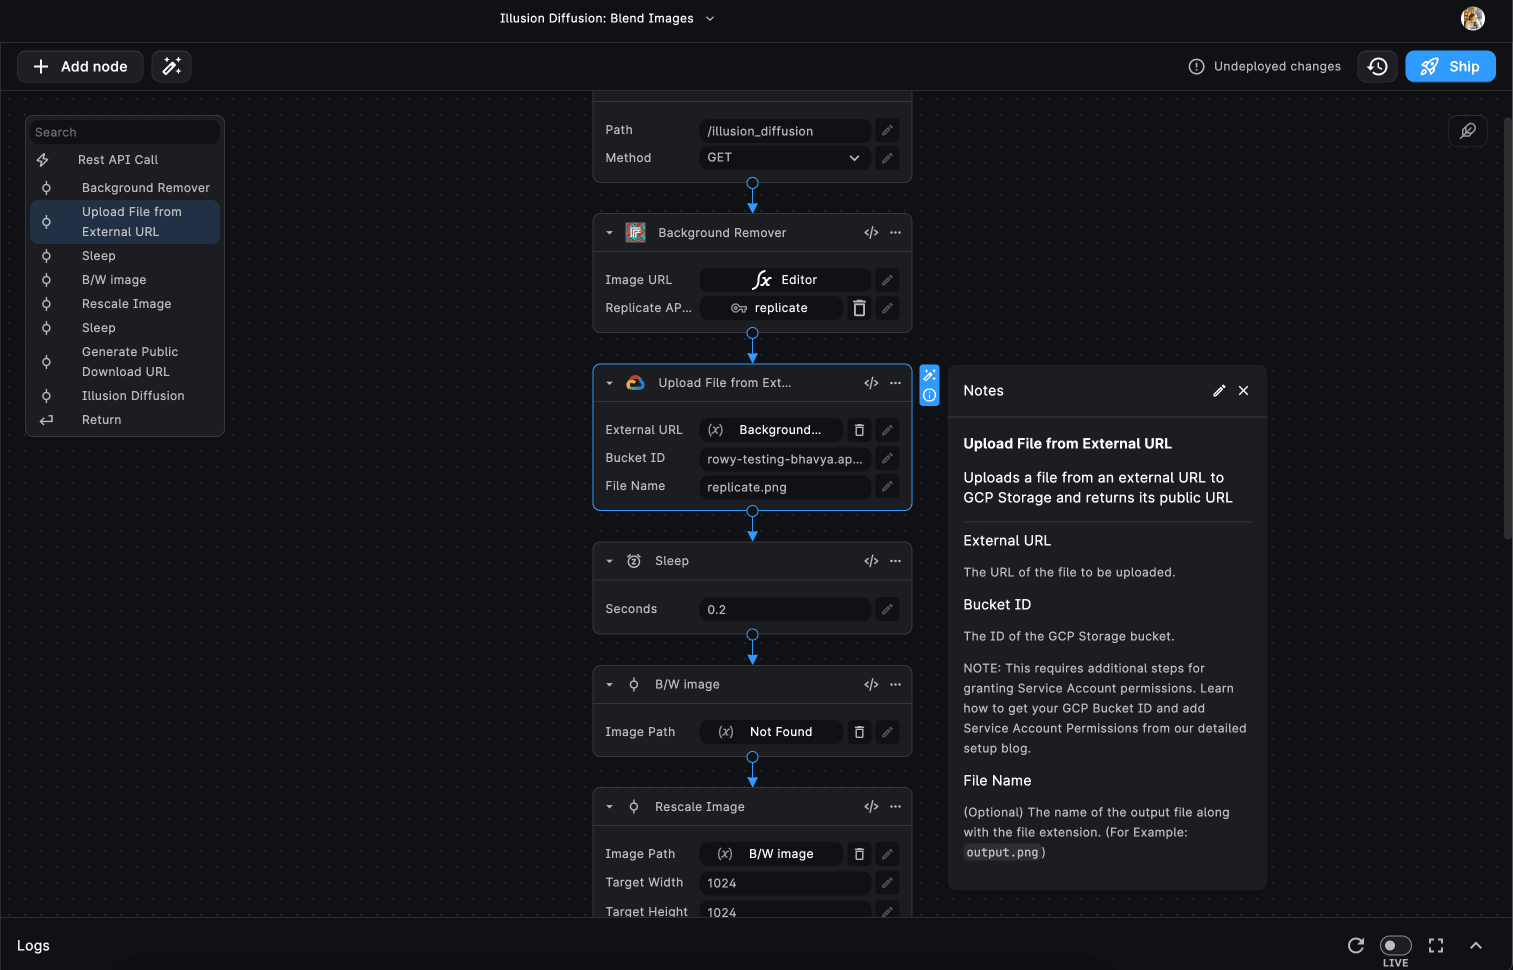Open the fx Editor for Image URL
The image size is (1513, 970).
(x=785, y=279)
